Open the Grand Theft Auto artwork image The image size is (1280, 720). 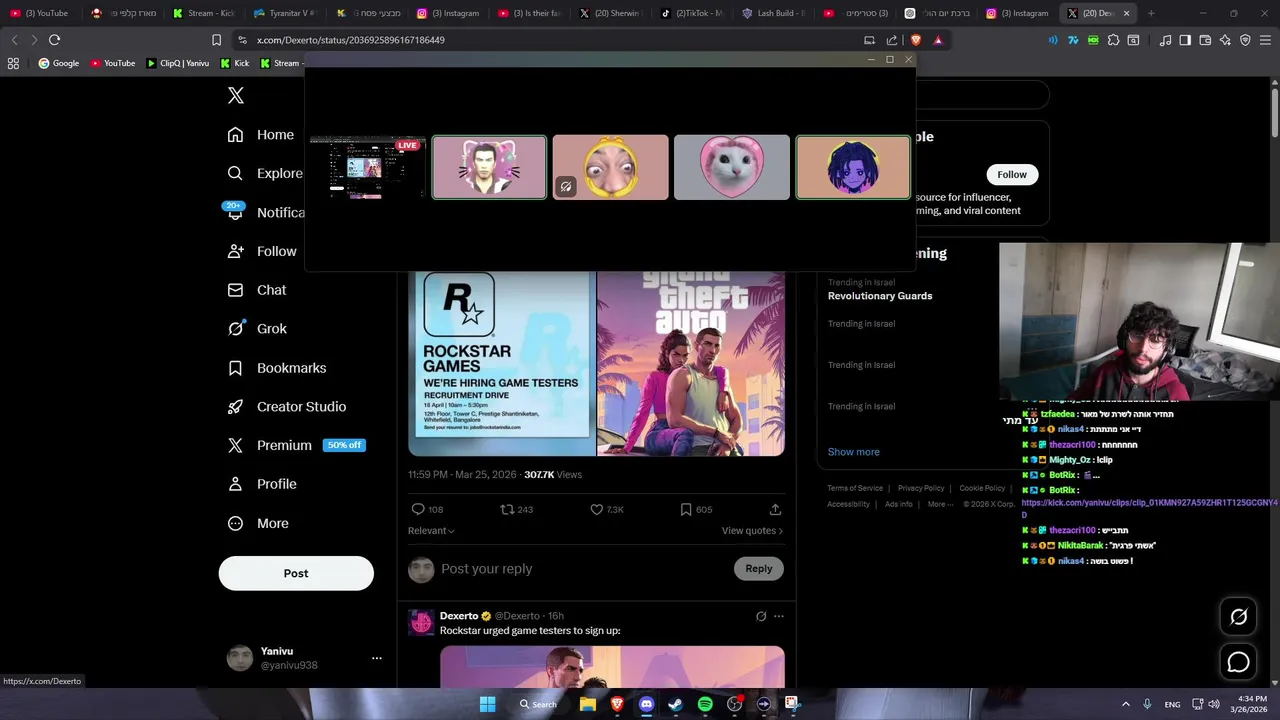[691, 362]
